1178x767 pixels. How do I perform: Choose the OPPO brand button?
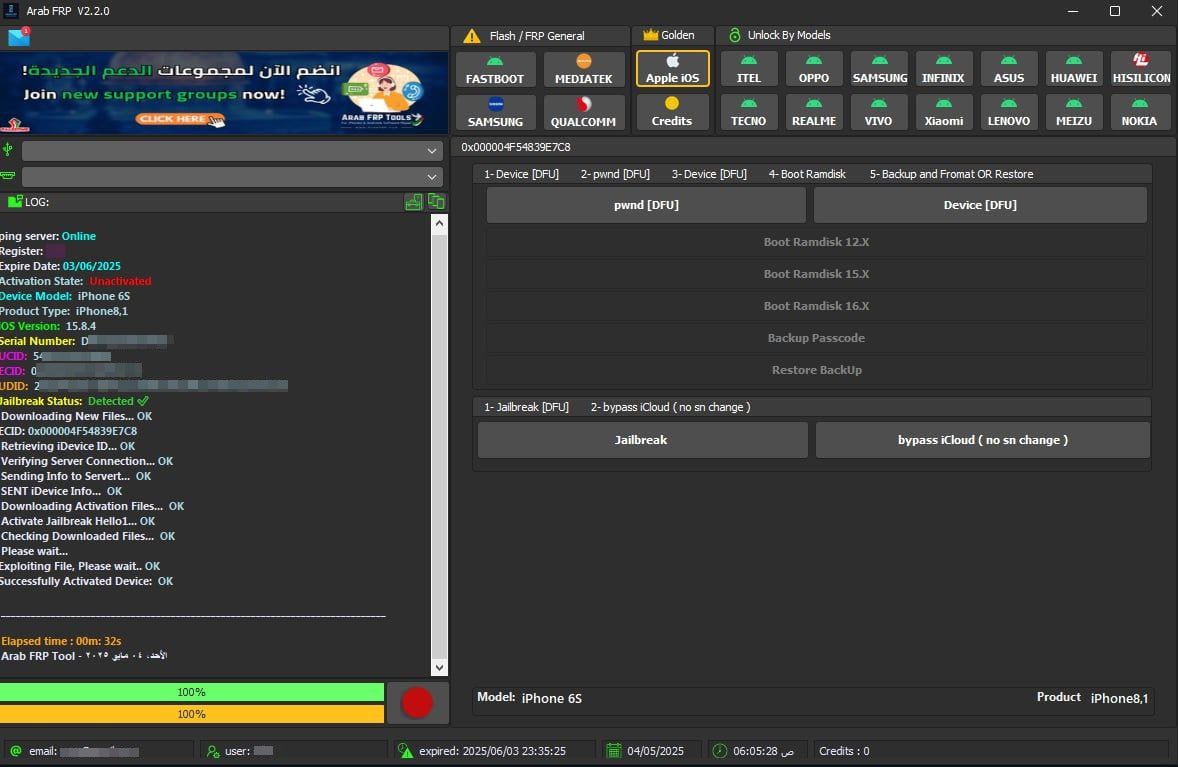pos(814,69)
